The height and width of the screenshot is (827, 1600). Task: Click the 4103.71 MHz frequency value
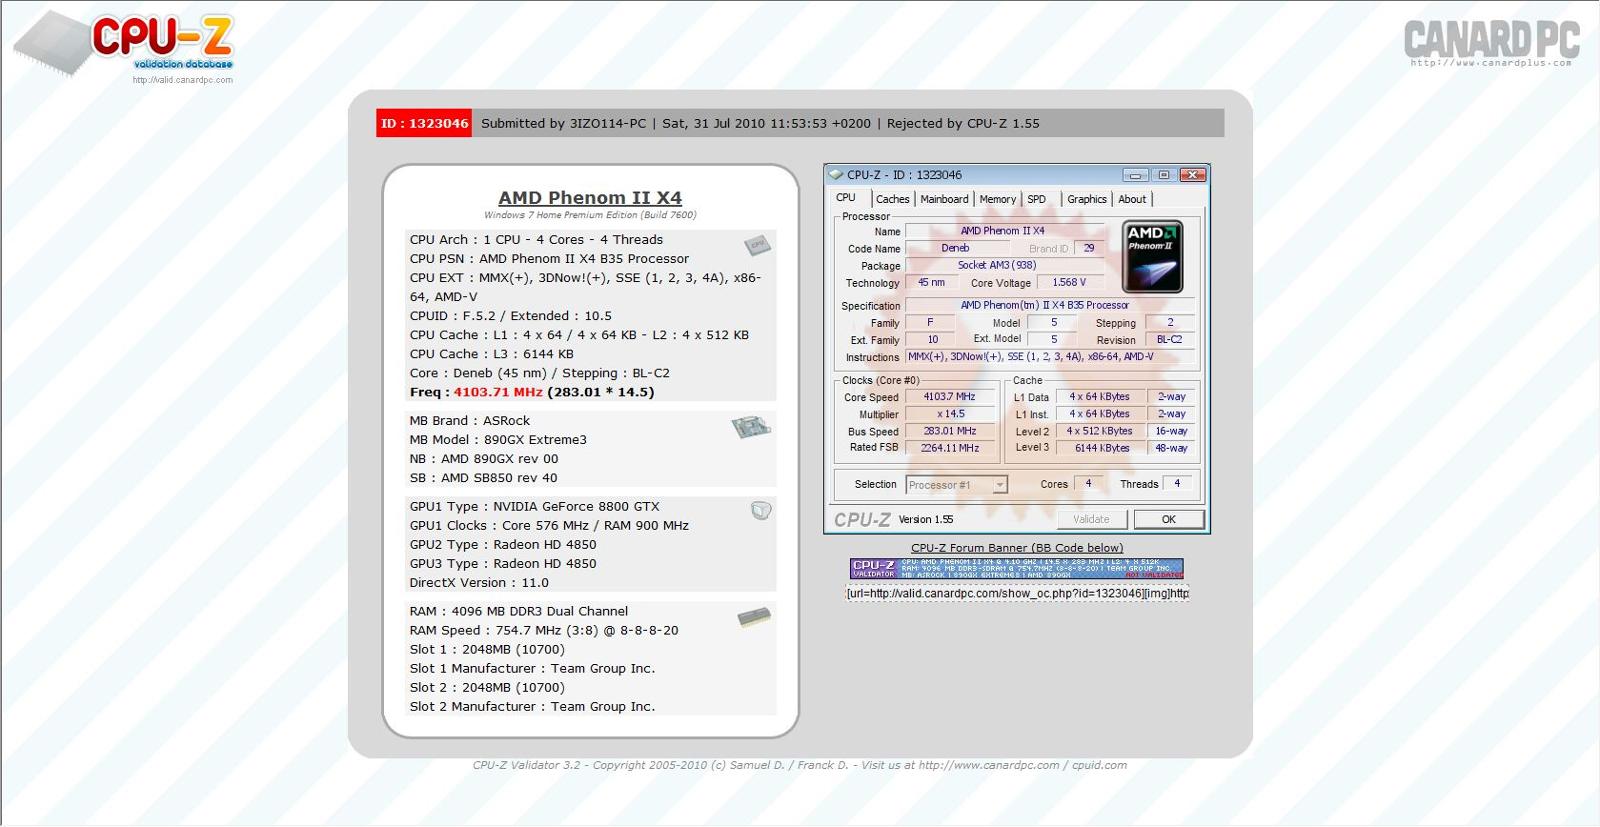point(498,392)
